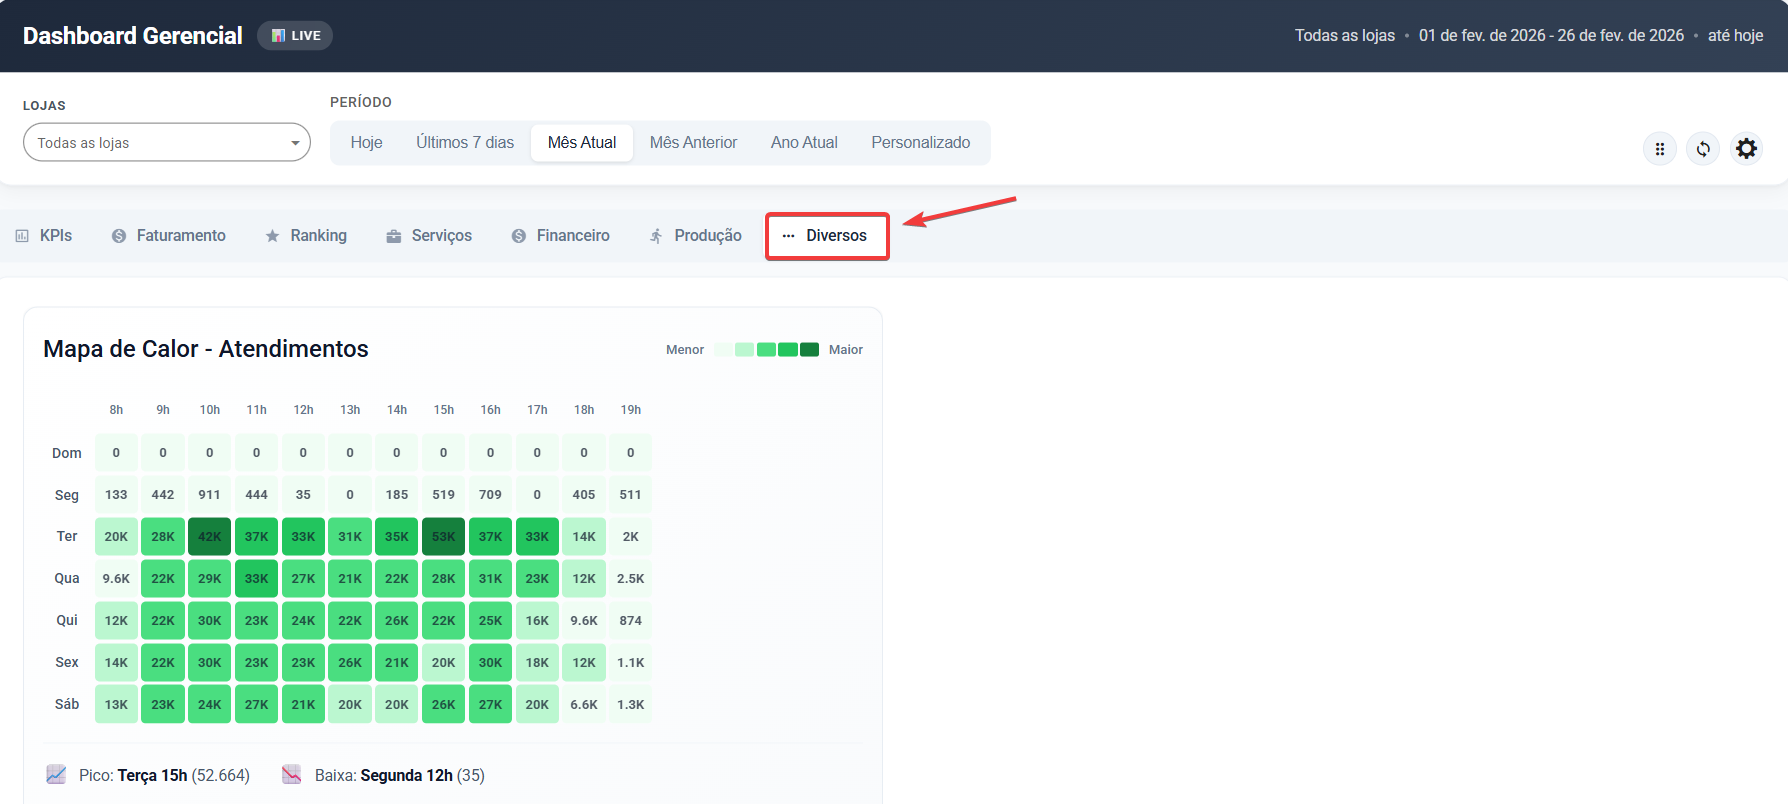Go to the Serviços tab
Screen dimensions: 1788x804
429,236
